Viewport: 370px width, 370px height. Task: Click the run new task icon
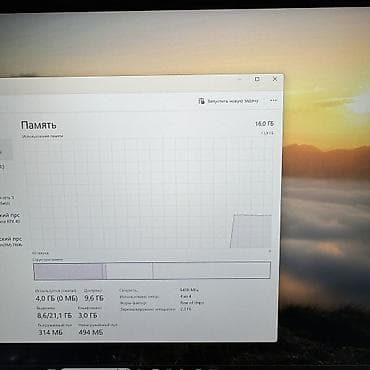(x=201, y=101)
